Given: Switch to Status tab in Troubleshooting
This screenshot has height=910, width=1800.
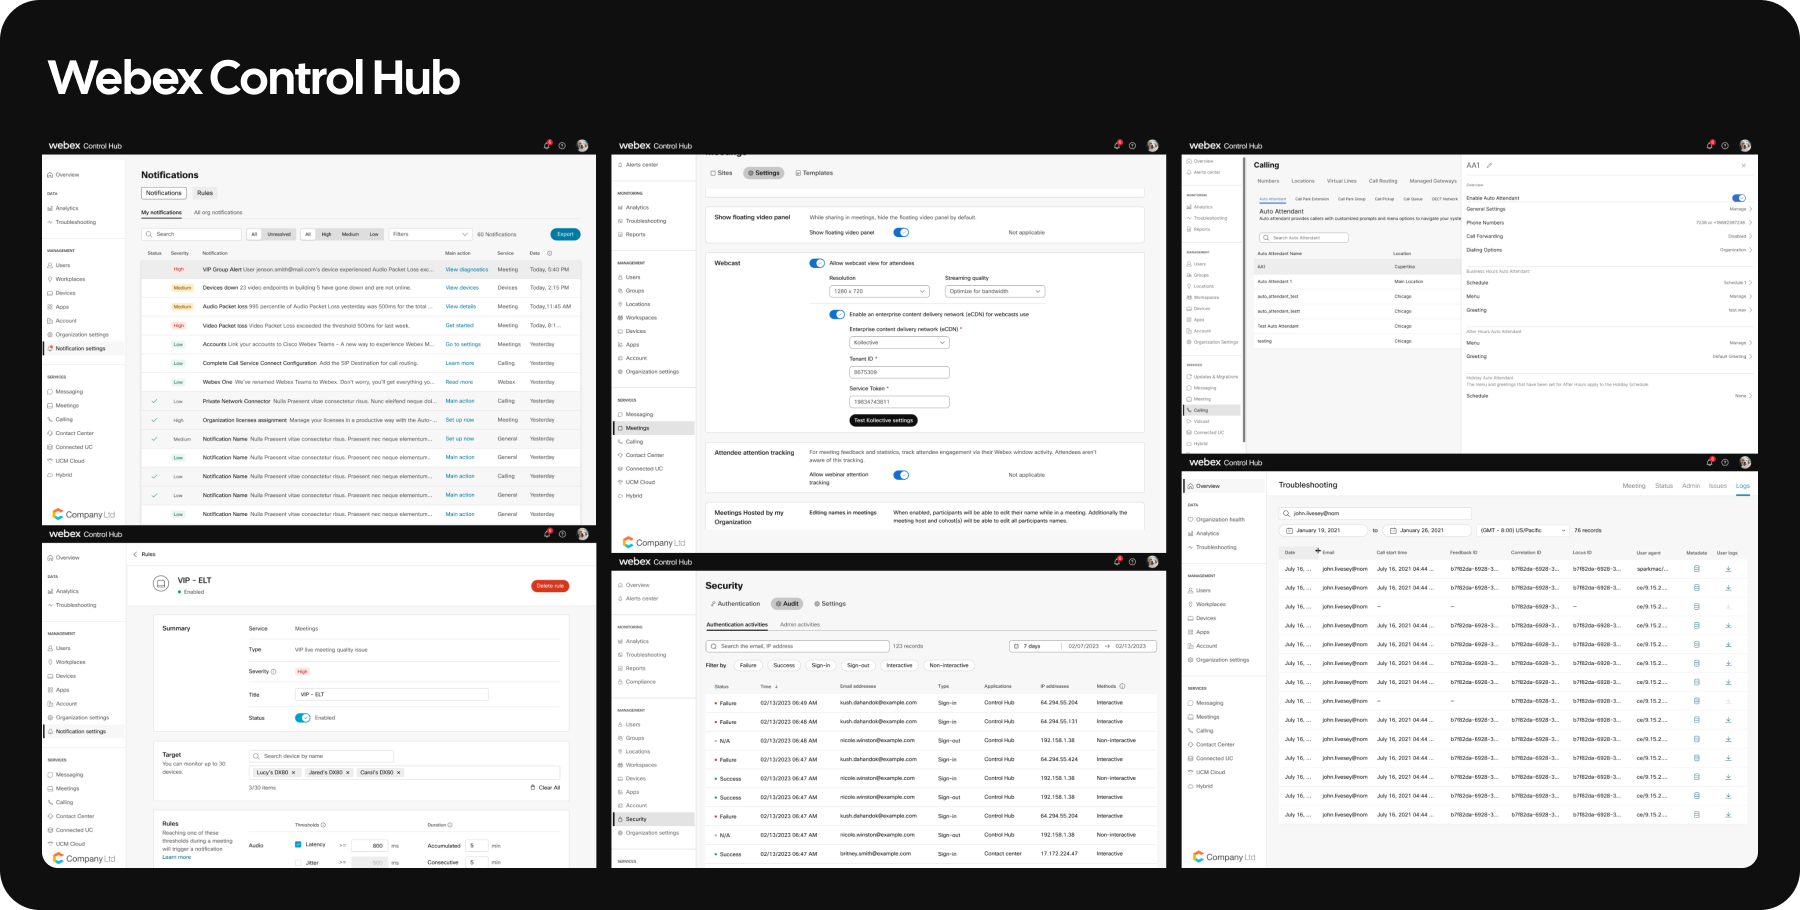Looking at the screenshot, I should (1664, 486).
